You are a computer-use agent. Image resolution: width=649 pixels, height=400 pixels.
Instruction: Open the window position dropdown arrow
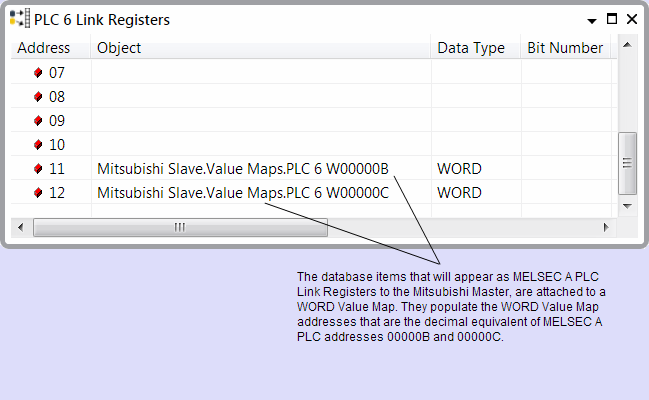pos(592,20)
